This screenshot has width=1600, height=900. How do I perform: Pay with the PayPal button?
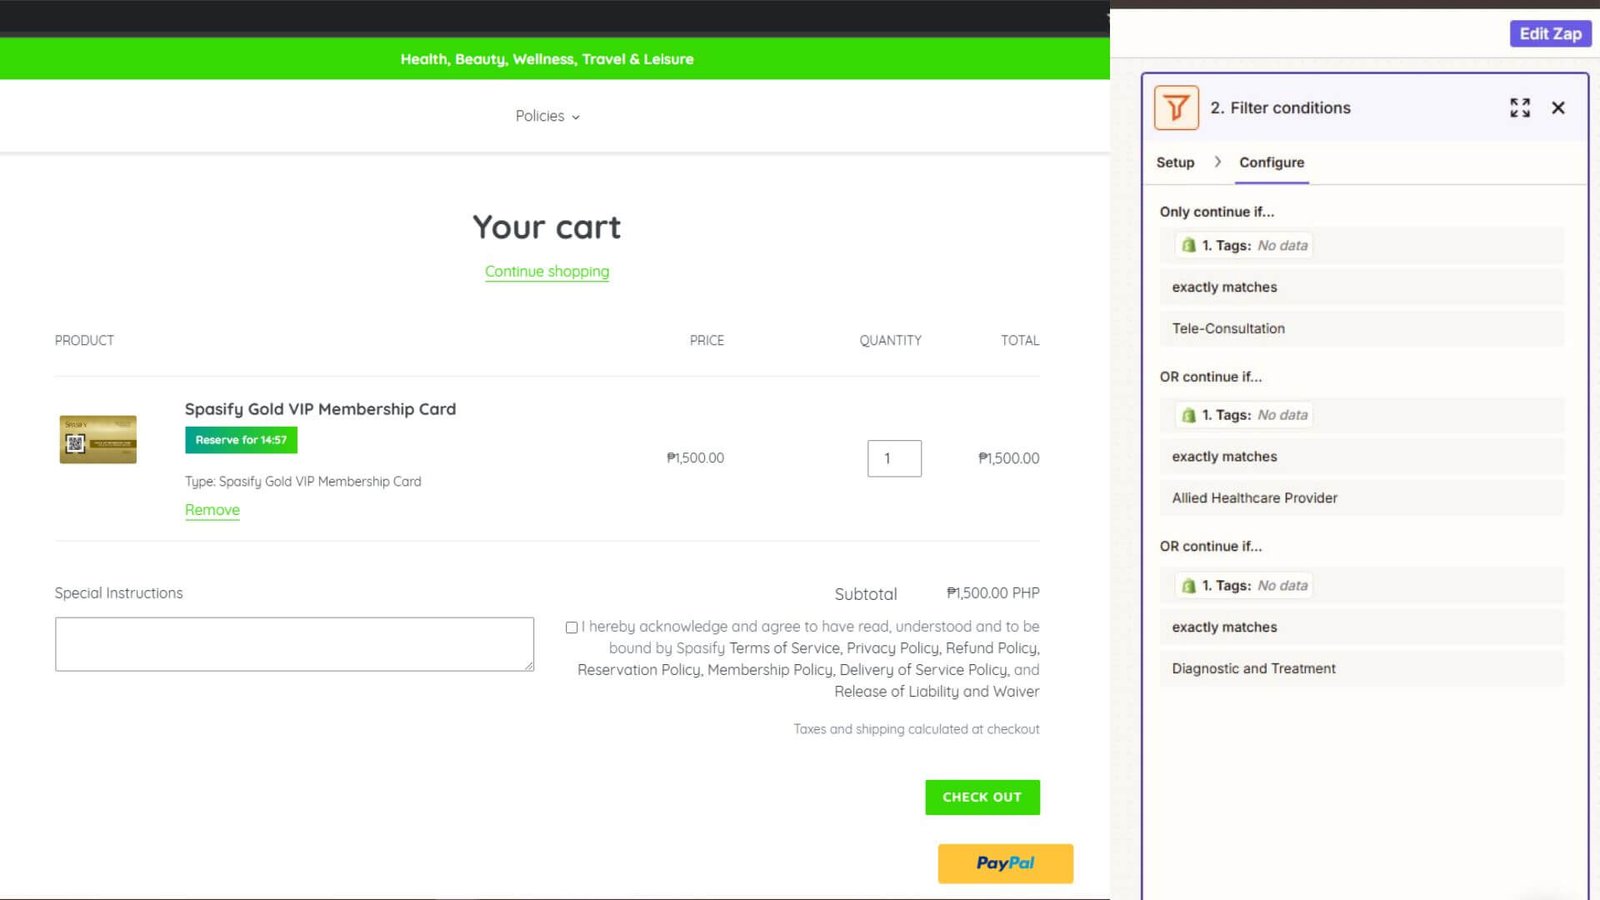pos(1005,863)
